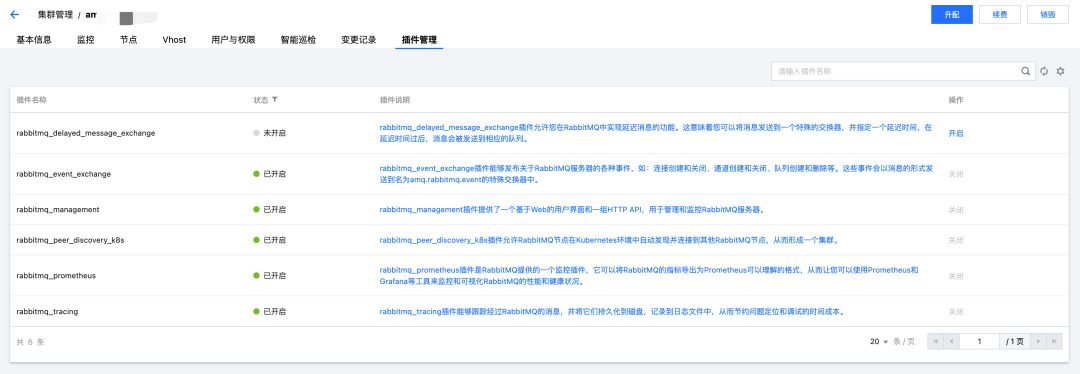Click 关闭 for rabbitmq_prometheus
The width and height of the screenshot is (1080, 374).
956,276
